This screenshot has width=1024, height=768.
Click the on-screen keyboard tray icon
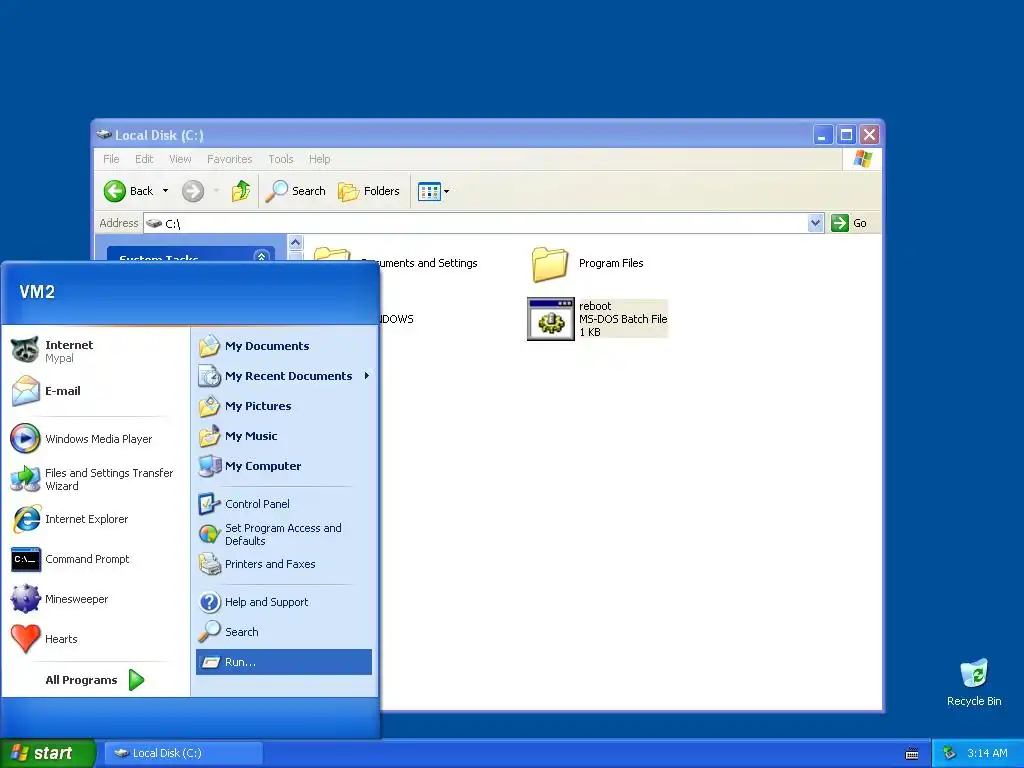coord(912,754)
